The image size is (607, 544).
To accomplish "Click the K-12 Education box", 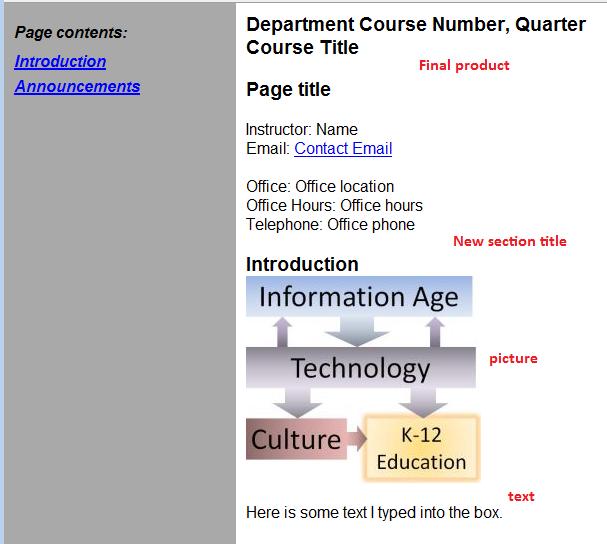I will tap(422, 448).
